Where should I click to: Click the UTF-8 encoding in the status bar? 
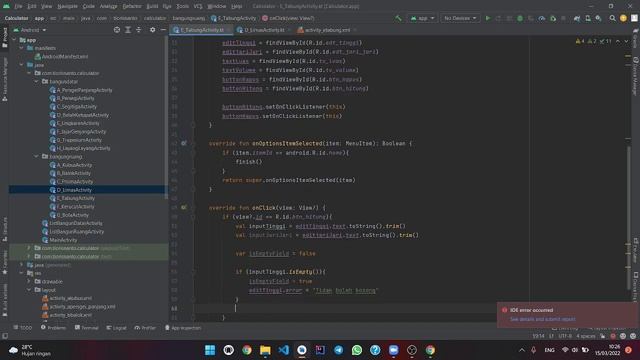pos(565,336)
